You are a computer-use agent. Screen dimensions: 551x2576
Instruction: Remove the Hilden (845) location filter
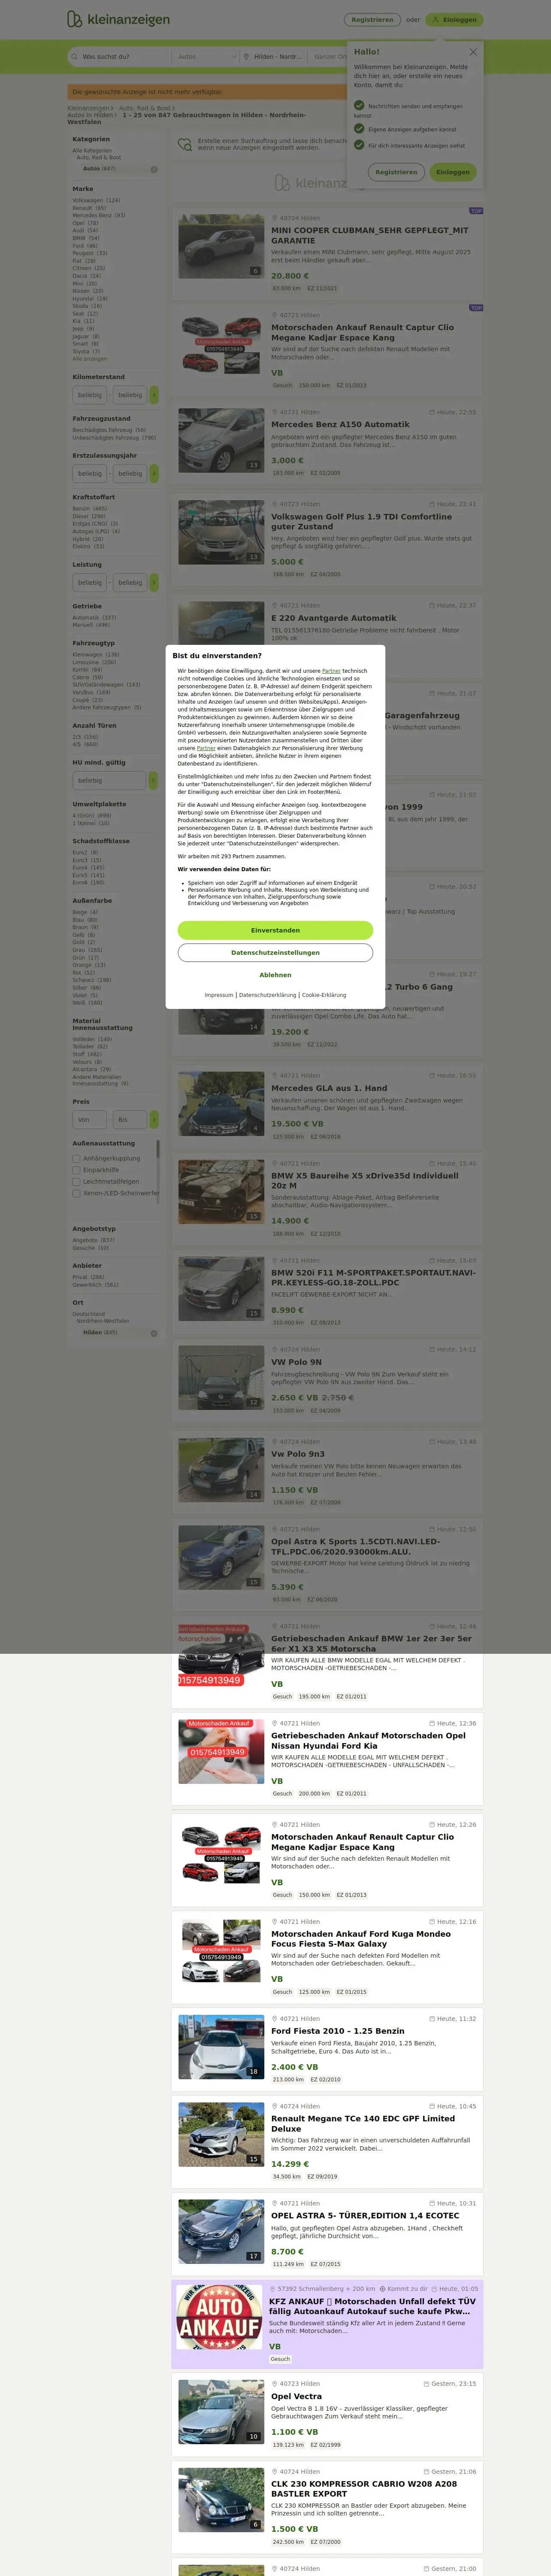(x=154, y=1333)
